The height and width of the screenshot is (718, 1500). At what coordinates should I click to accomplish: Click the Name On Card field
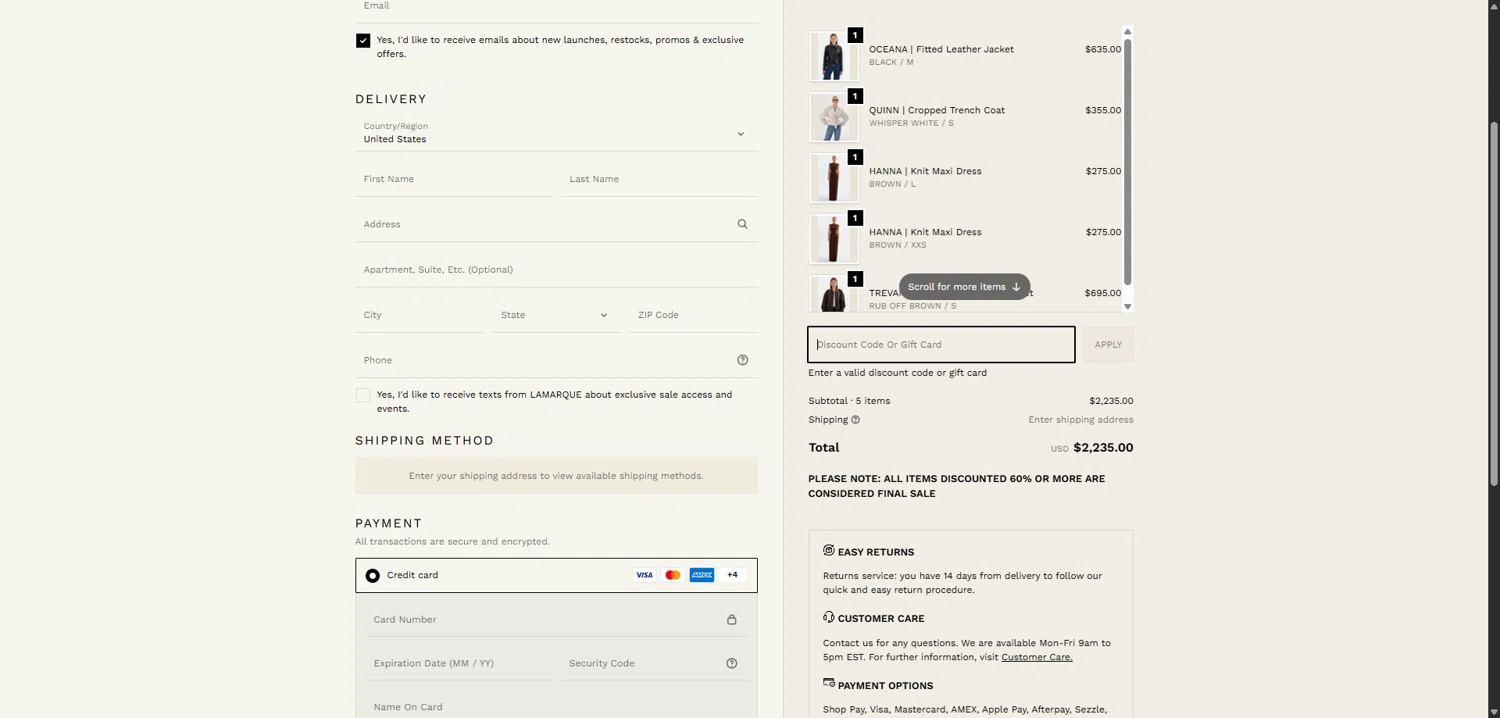556,707
